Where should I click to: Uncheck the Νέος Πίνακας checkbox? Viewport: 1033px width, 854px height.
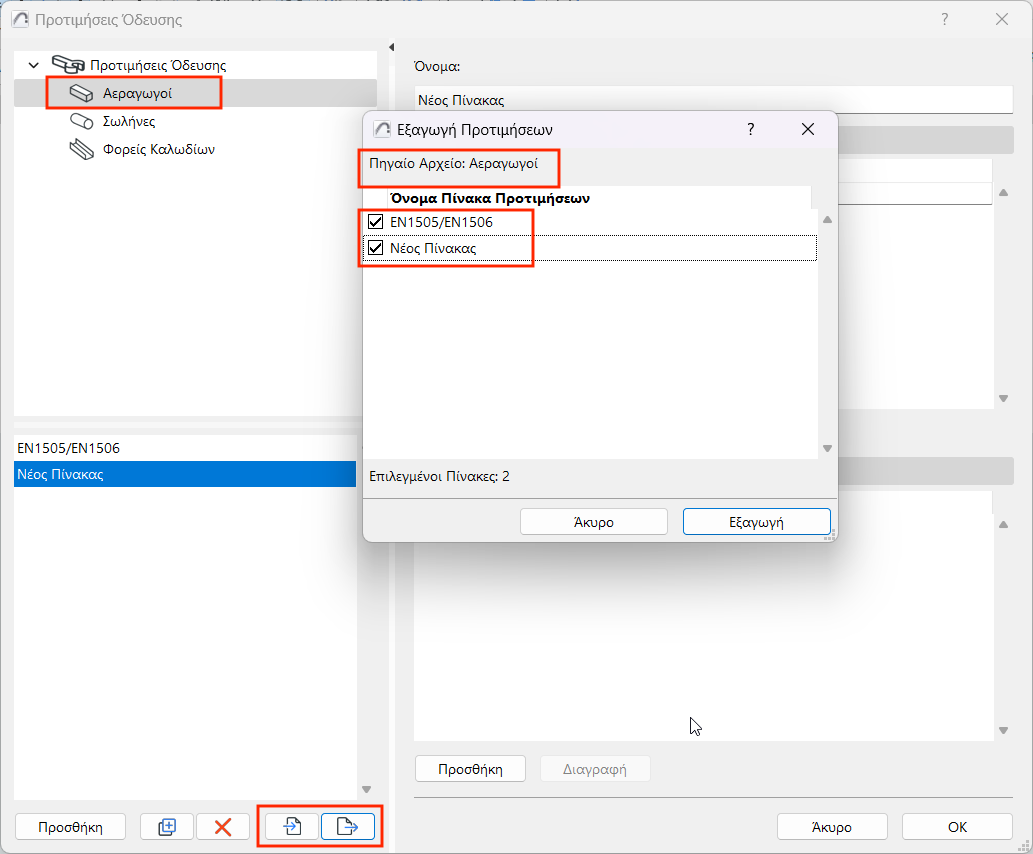coord(376,248)
